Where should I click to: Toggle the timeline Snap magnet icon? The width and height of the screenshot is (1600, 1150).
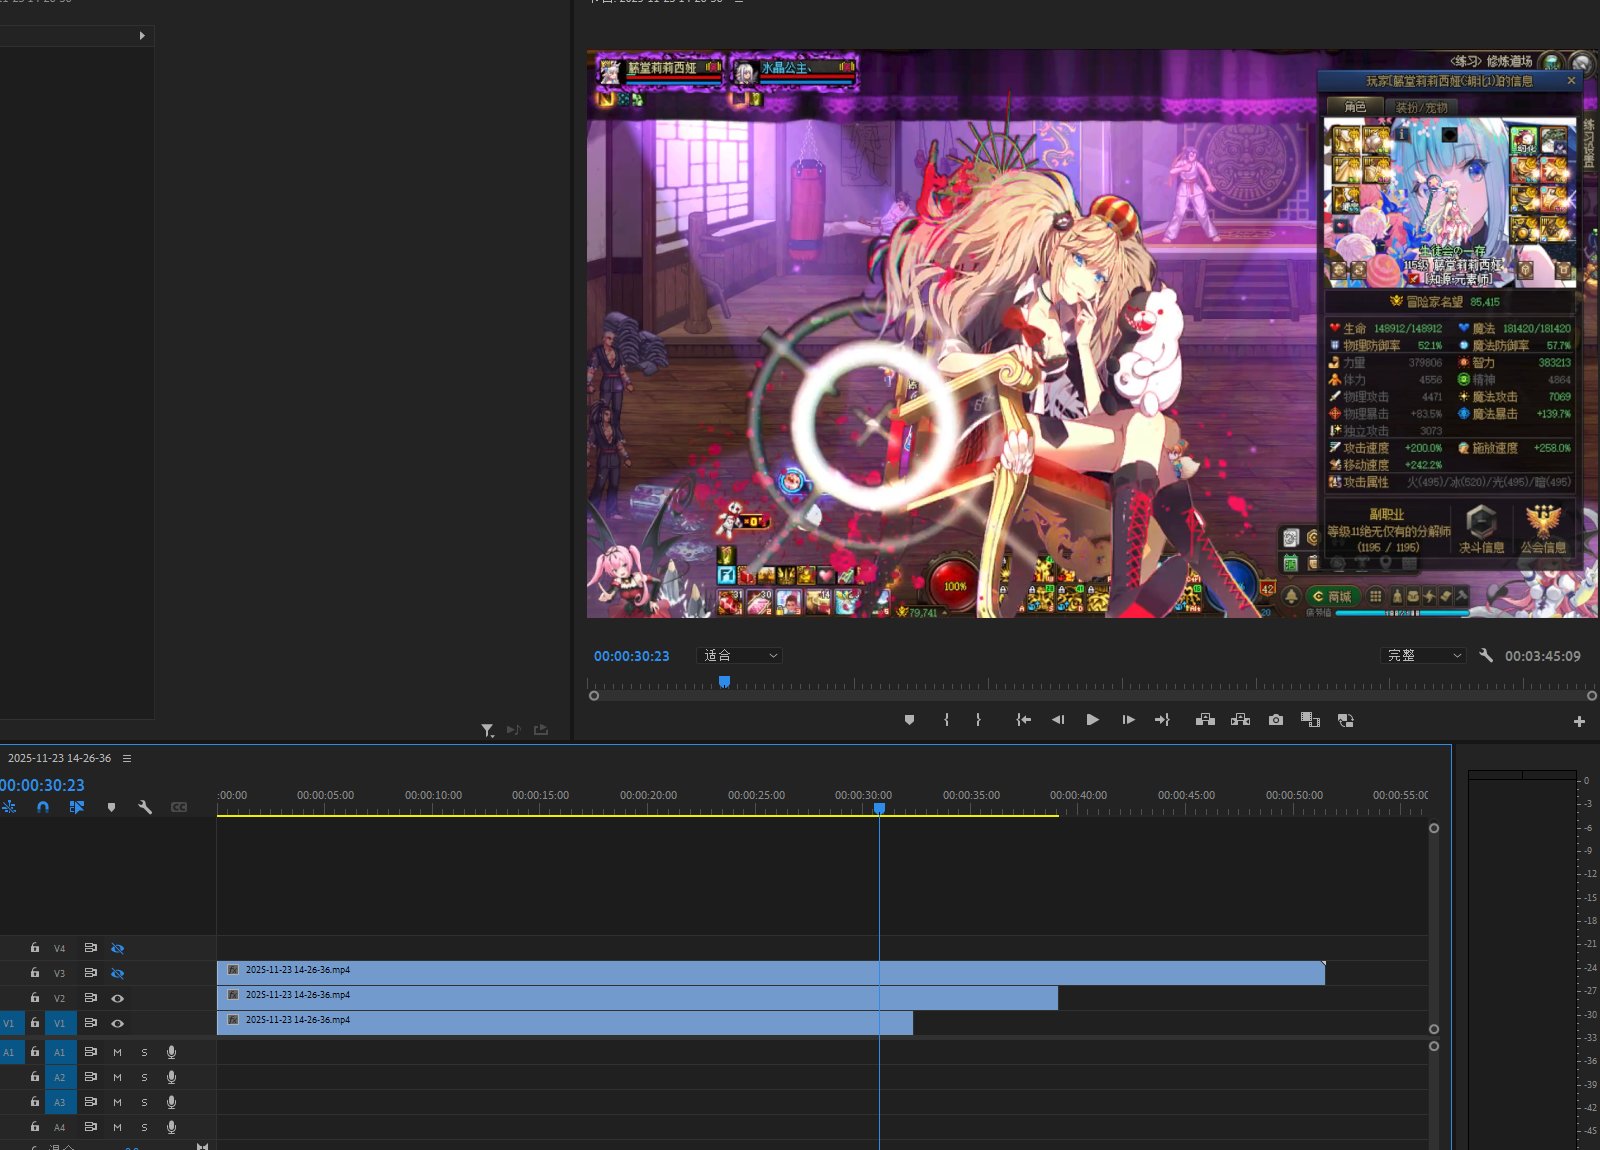pos(43,807)
